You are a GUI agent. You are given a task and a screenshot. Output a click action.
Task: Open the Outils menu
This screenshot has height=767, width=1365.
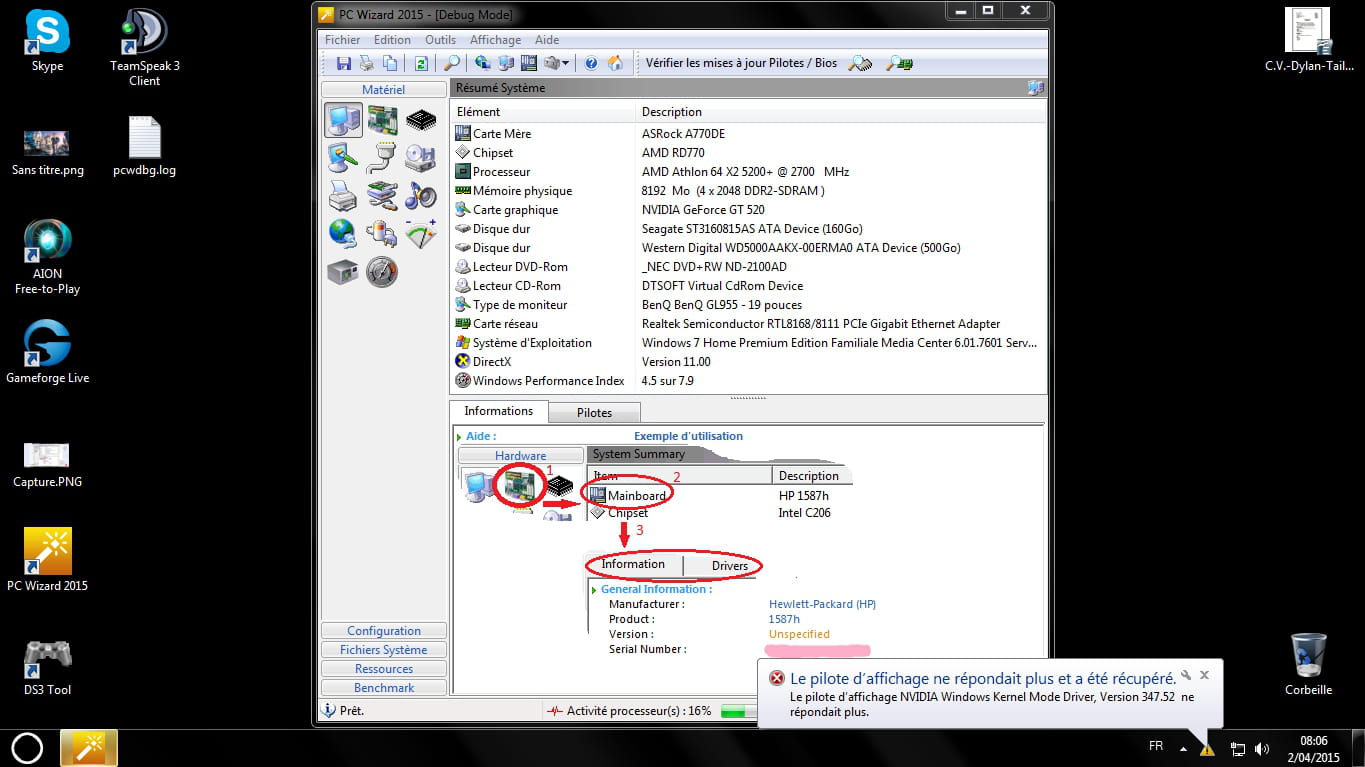(x=440, y=40)
